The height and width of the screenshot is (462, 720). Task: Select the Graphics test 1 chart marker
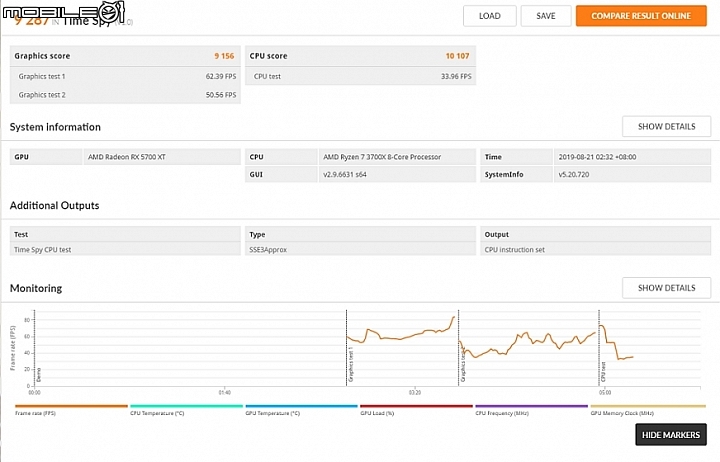[x=351, y=365]
